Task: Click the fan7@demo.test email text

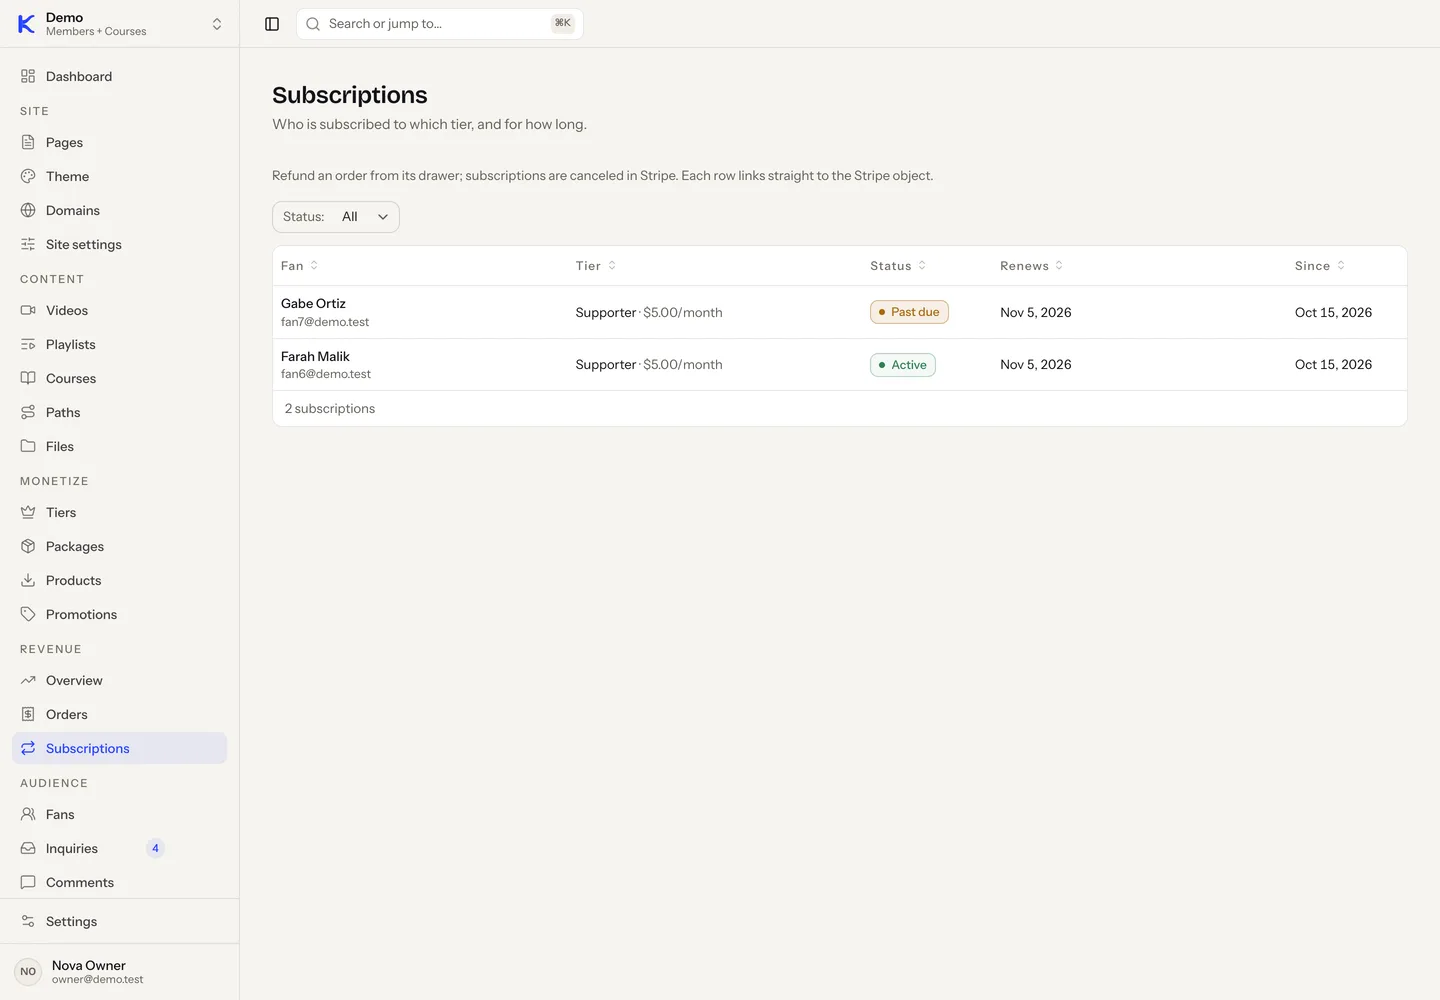Action: click(325, 322)
